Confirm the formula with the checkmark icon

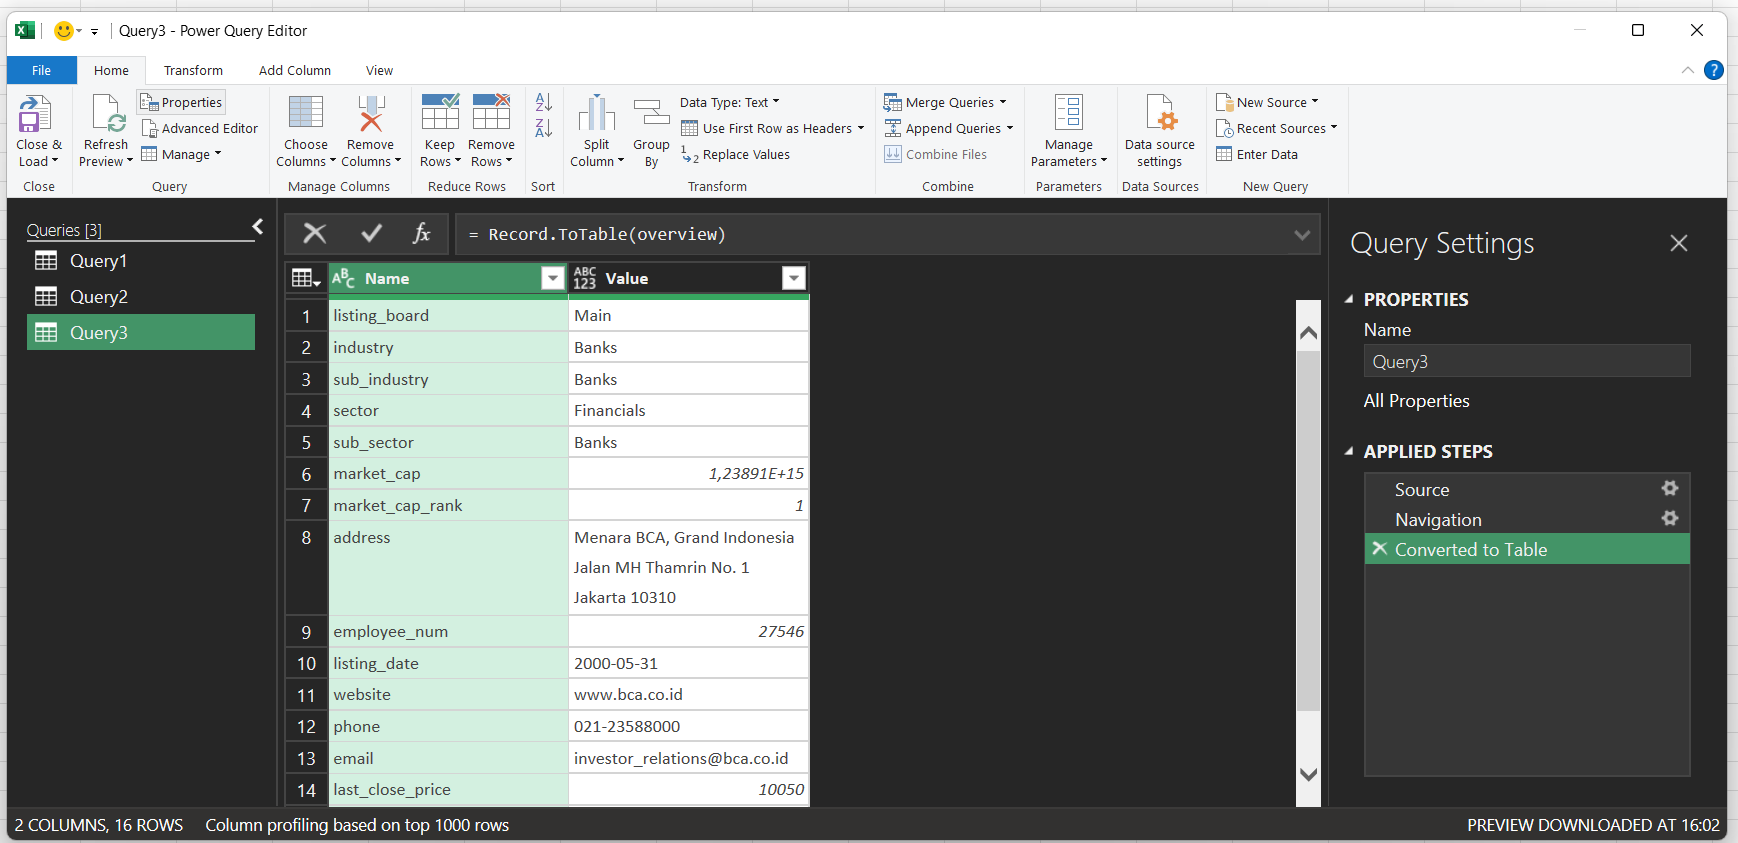click(371, 234)
